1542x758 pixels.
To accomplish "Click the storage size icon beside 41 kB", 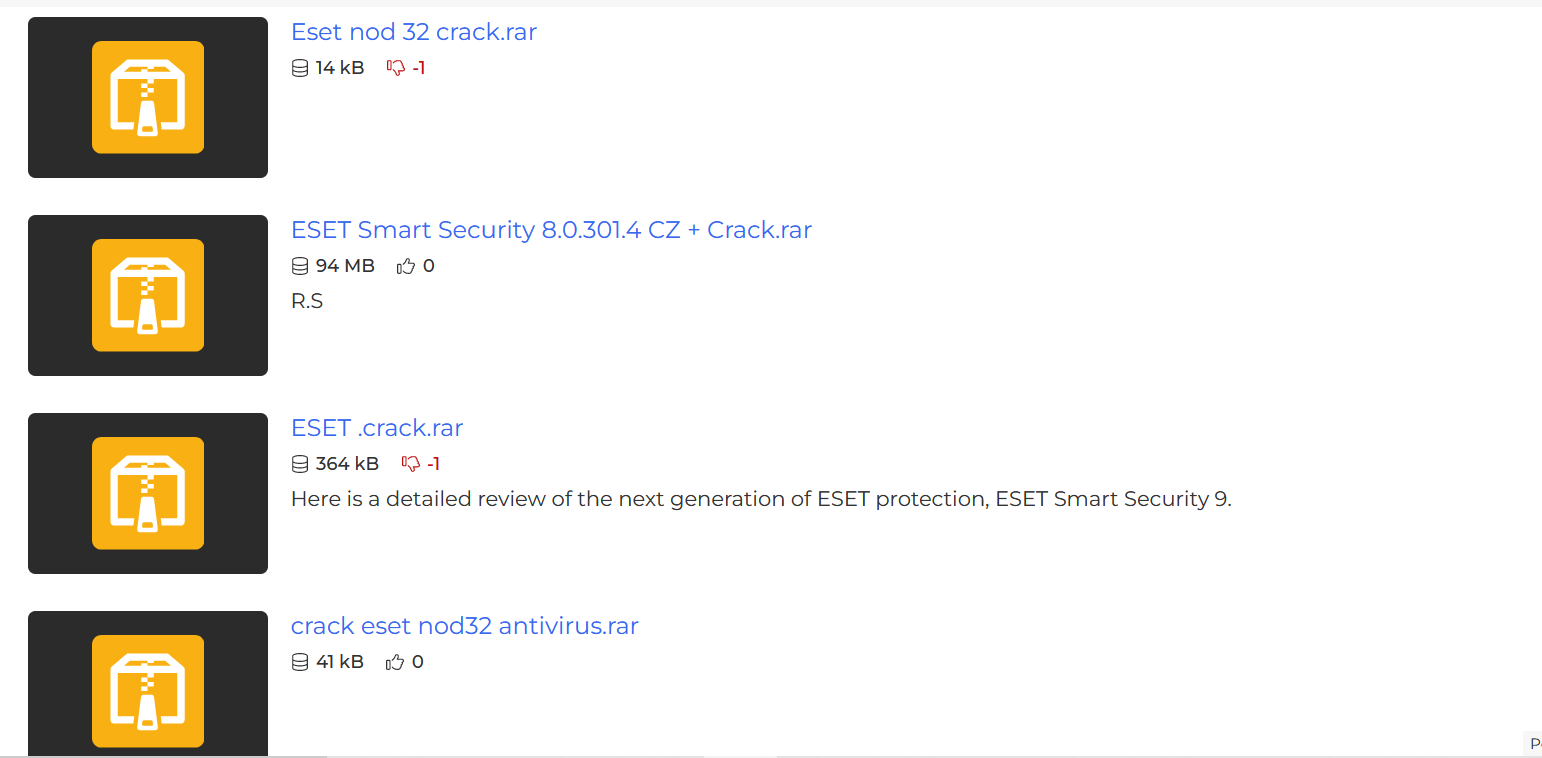I will coord(299,662).
